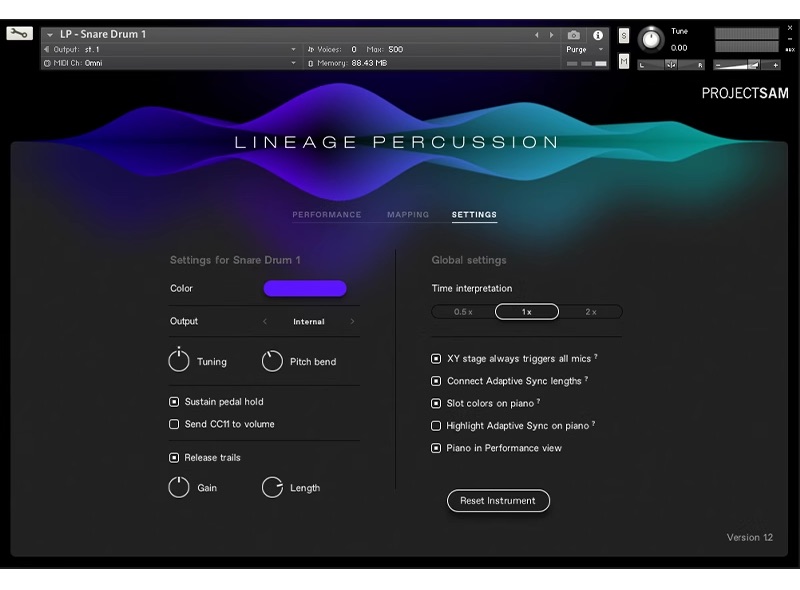Go to previous instrument with left arrow
The image size is (800, 590).
point(536,35)
